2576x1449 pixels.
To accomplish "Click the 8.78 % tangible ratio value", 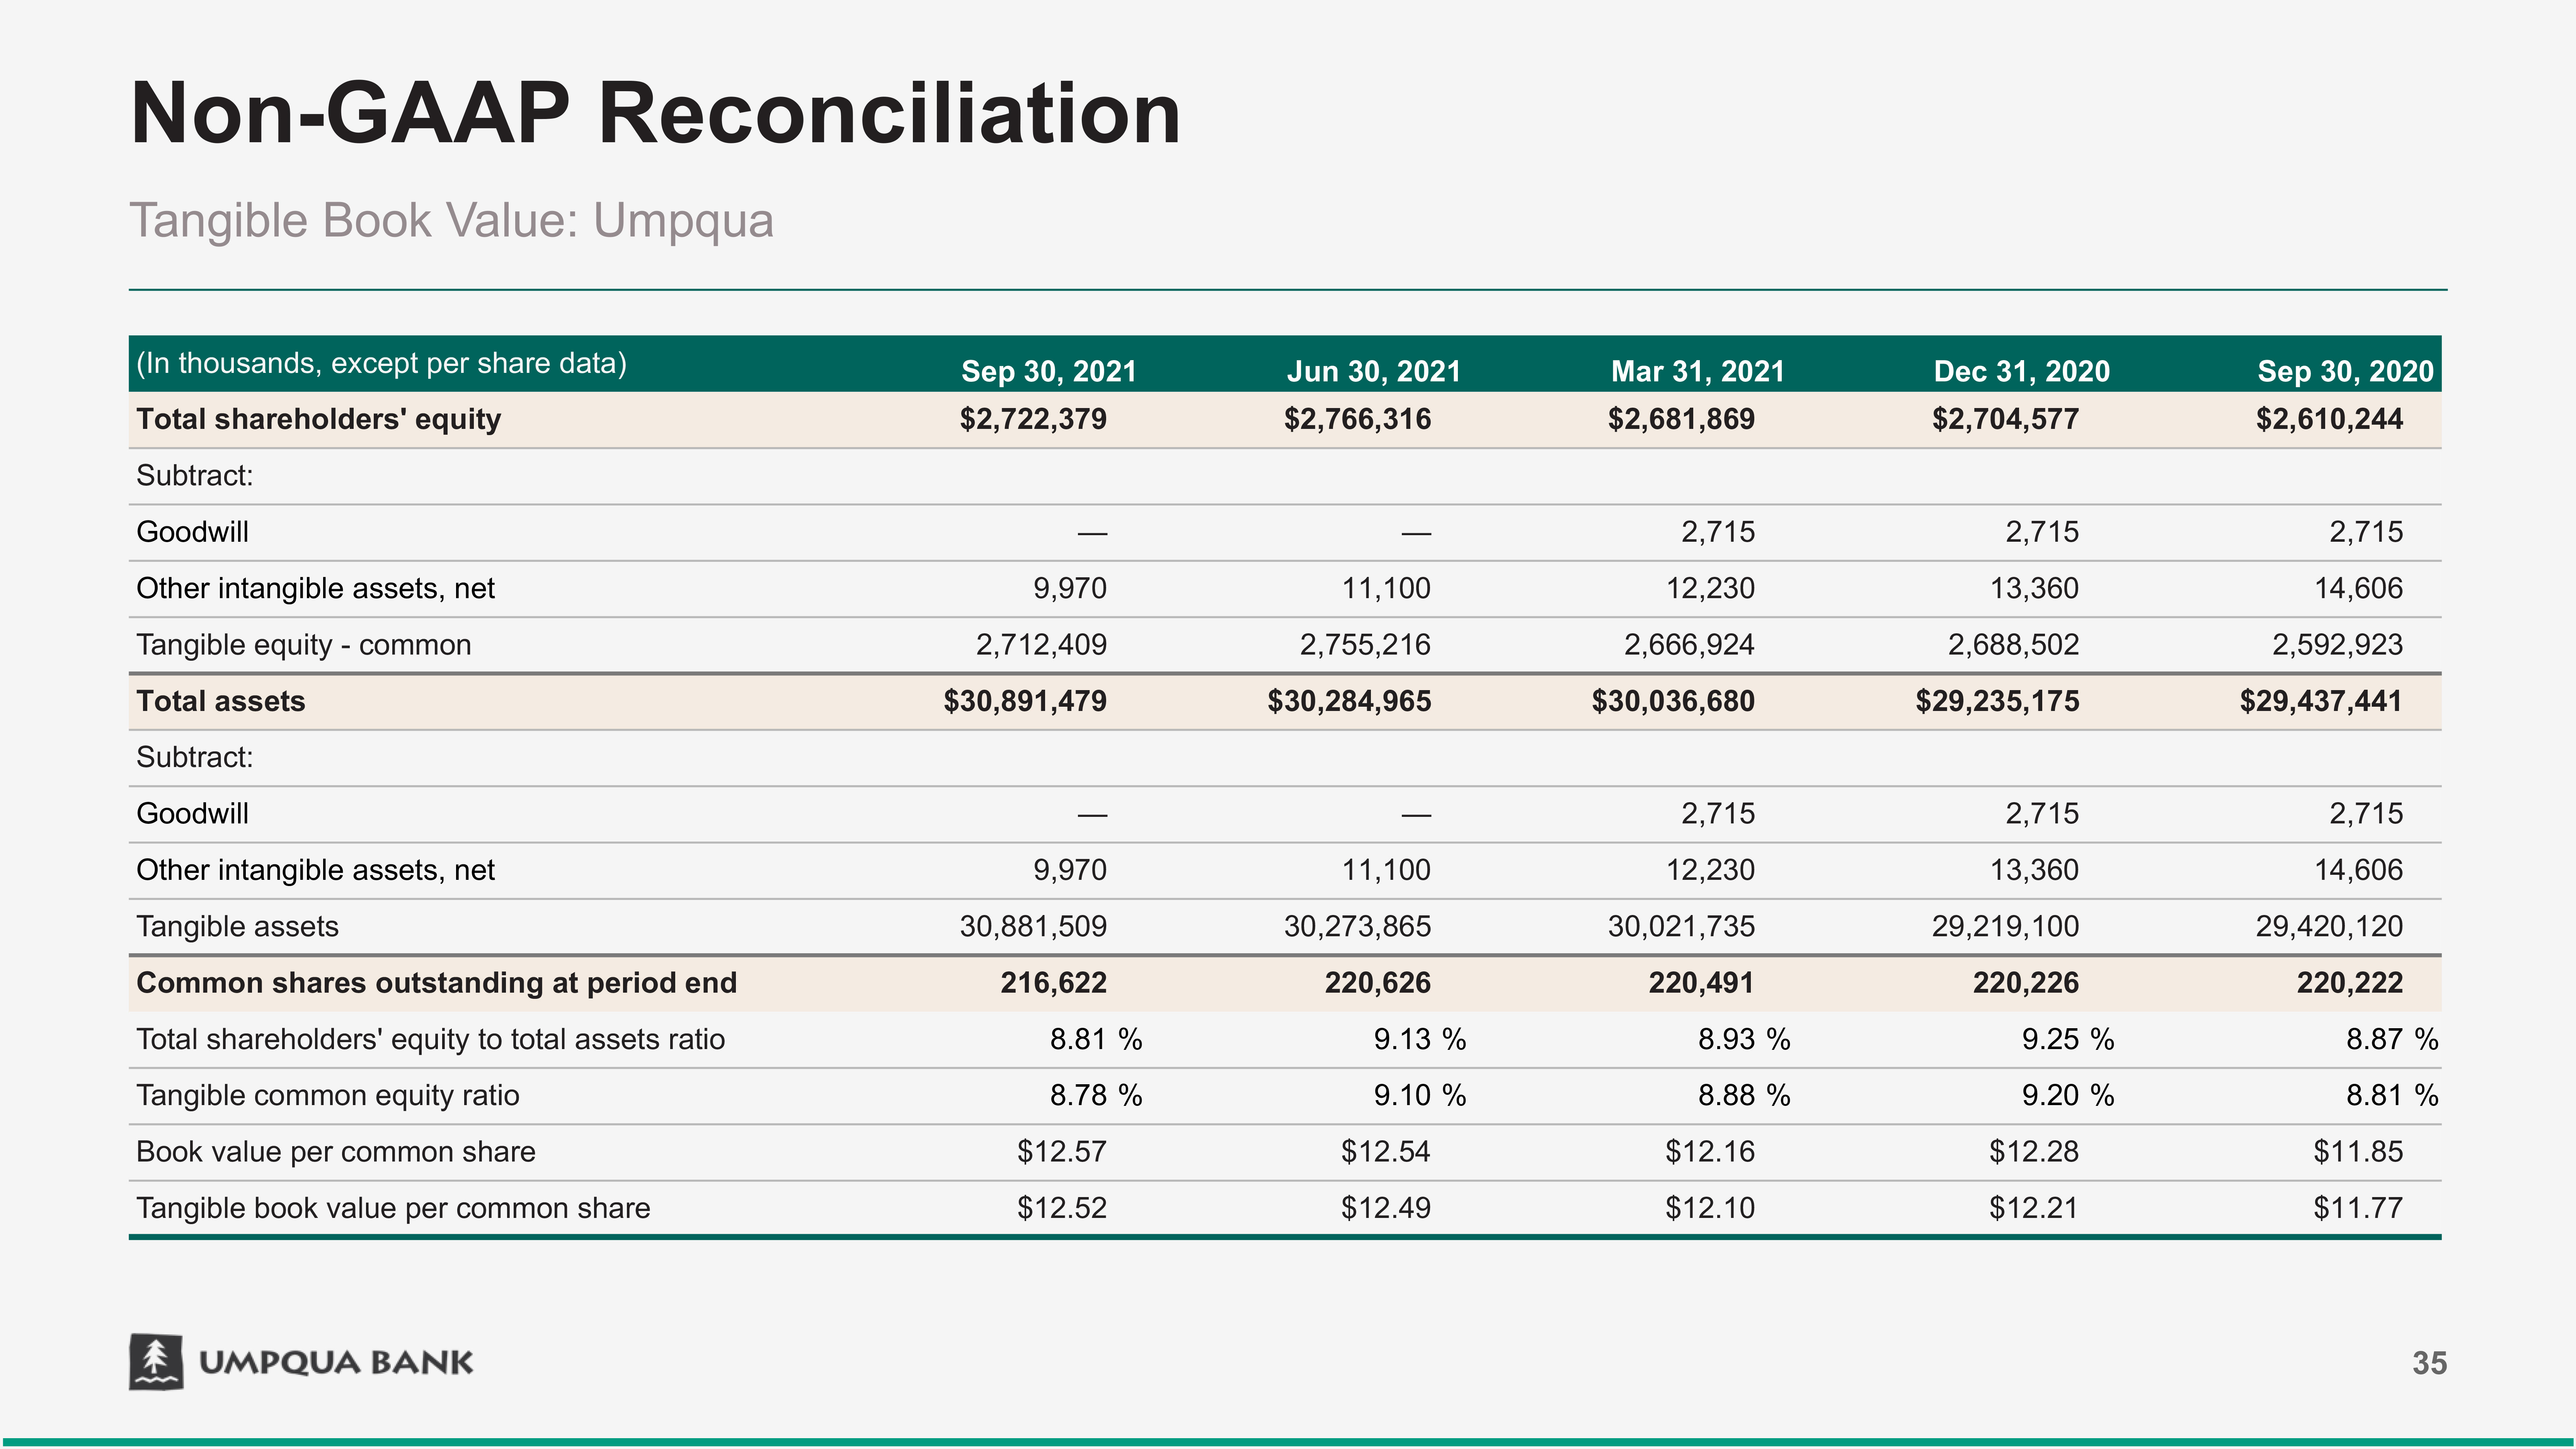I will pyautogui.click(x=1094, y=1095).
